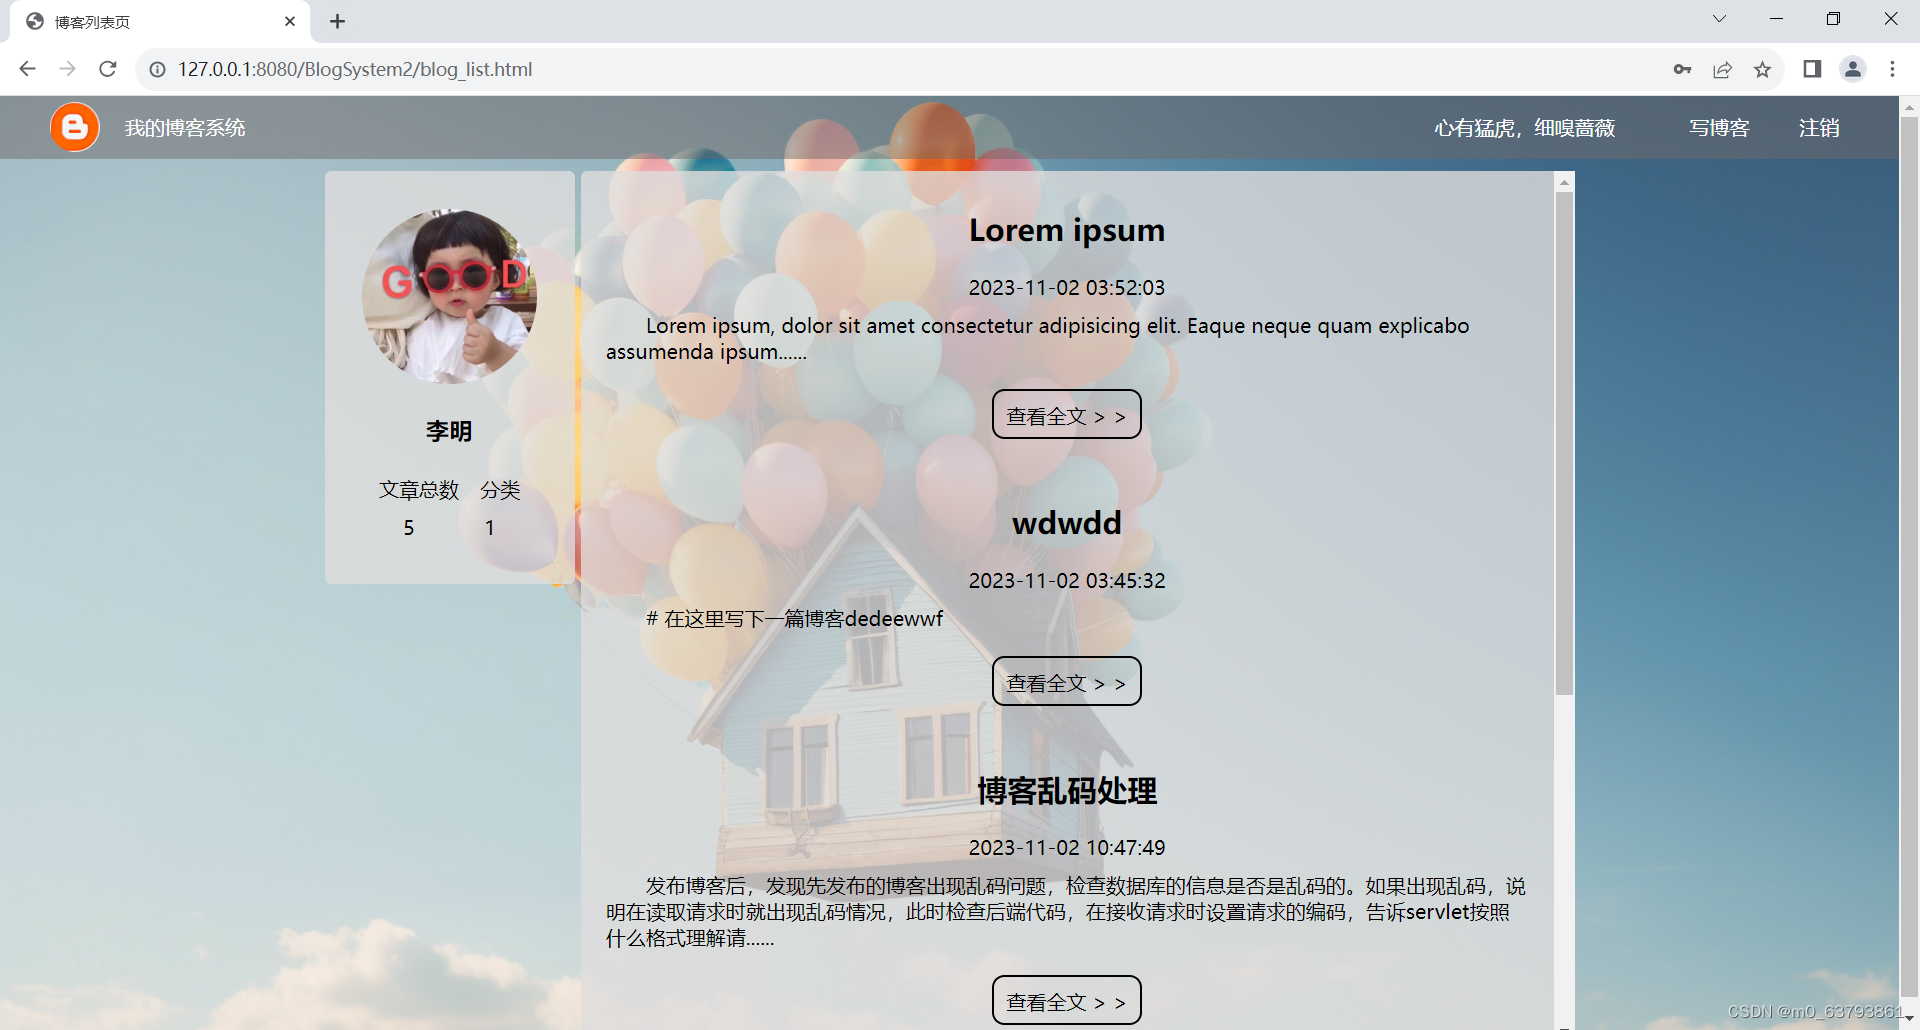Click the address bar URL
This screenshot has height=1030, width=1920.
click(x=355, y=69)
